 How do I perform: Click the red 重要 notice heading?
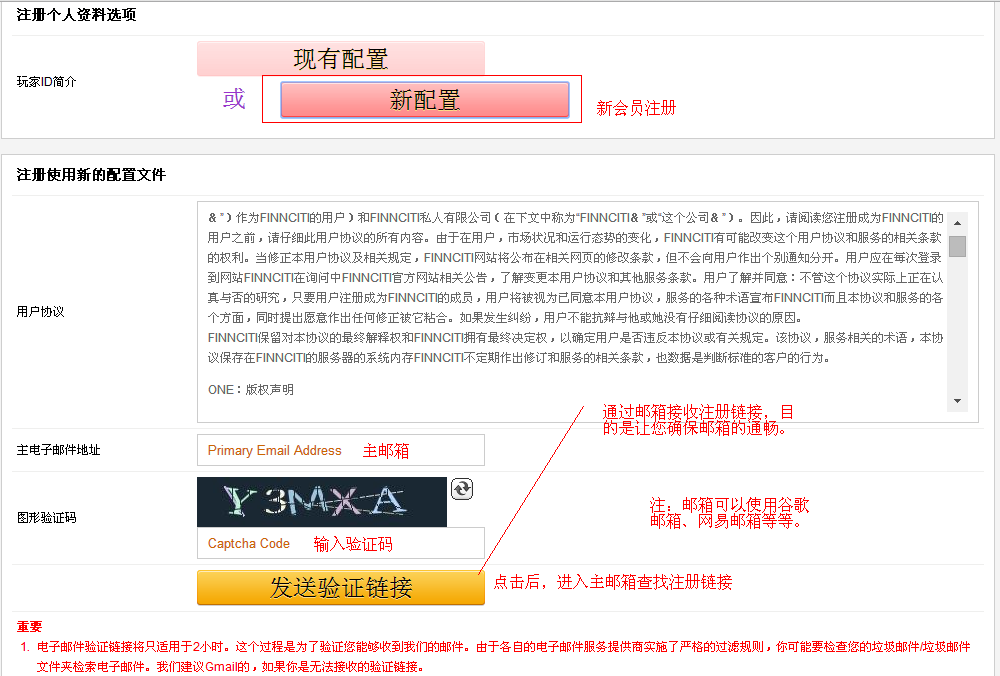(29, 627)
